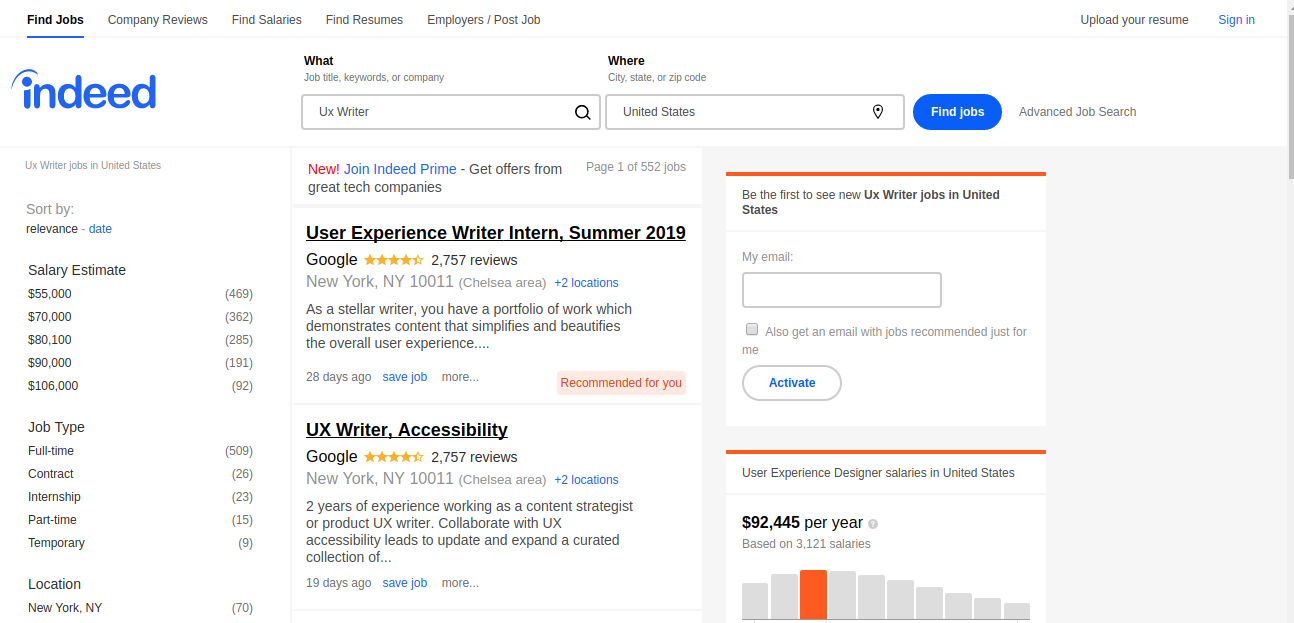1294x623 pixels.
Task: Expand more... on UX Writer Accessibility listing
Action: pyautogui.click(x=460, y=583)
